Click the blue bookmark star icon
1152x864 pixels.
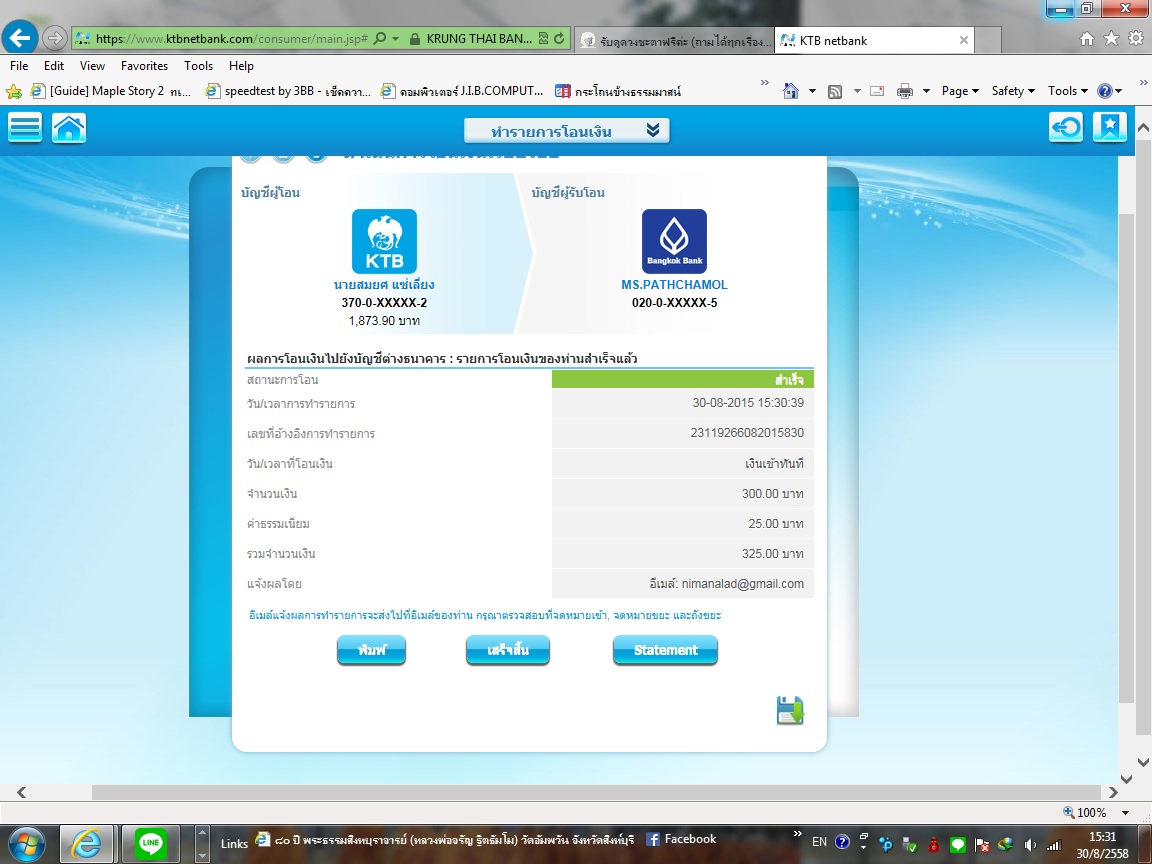pyautogui.click(x=1110, y=127)
